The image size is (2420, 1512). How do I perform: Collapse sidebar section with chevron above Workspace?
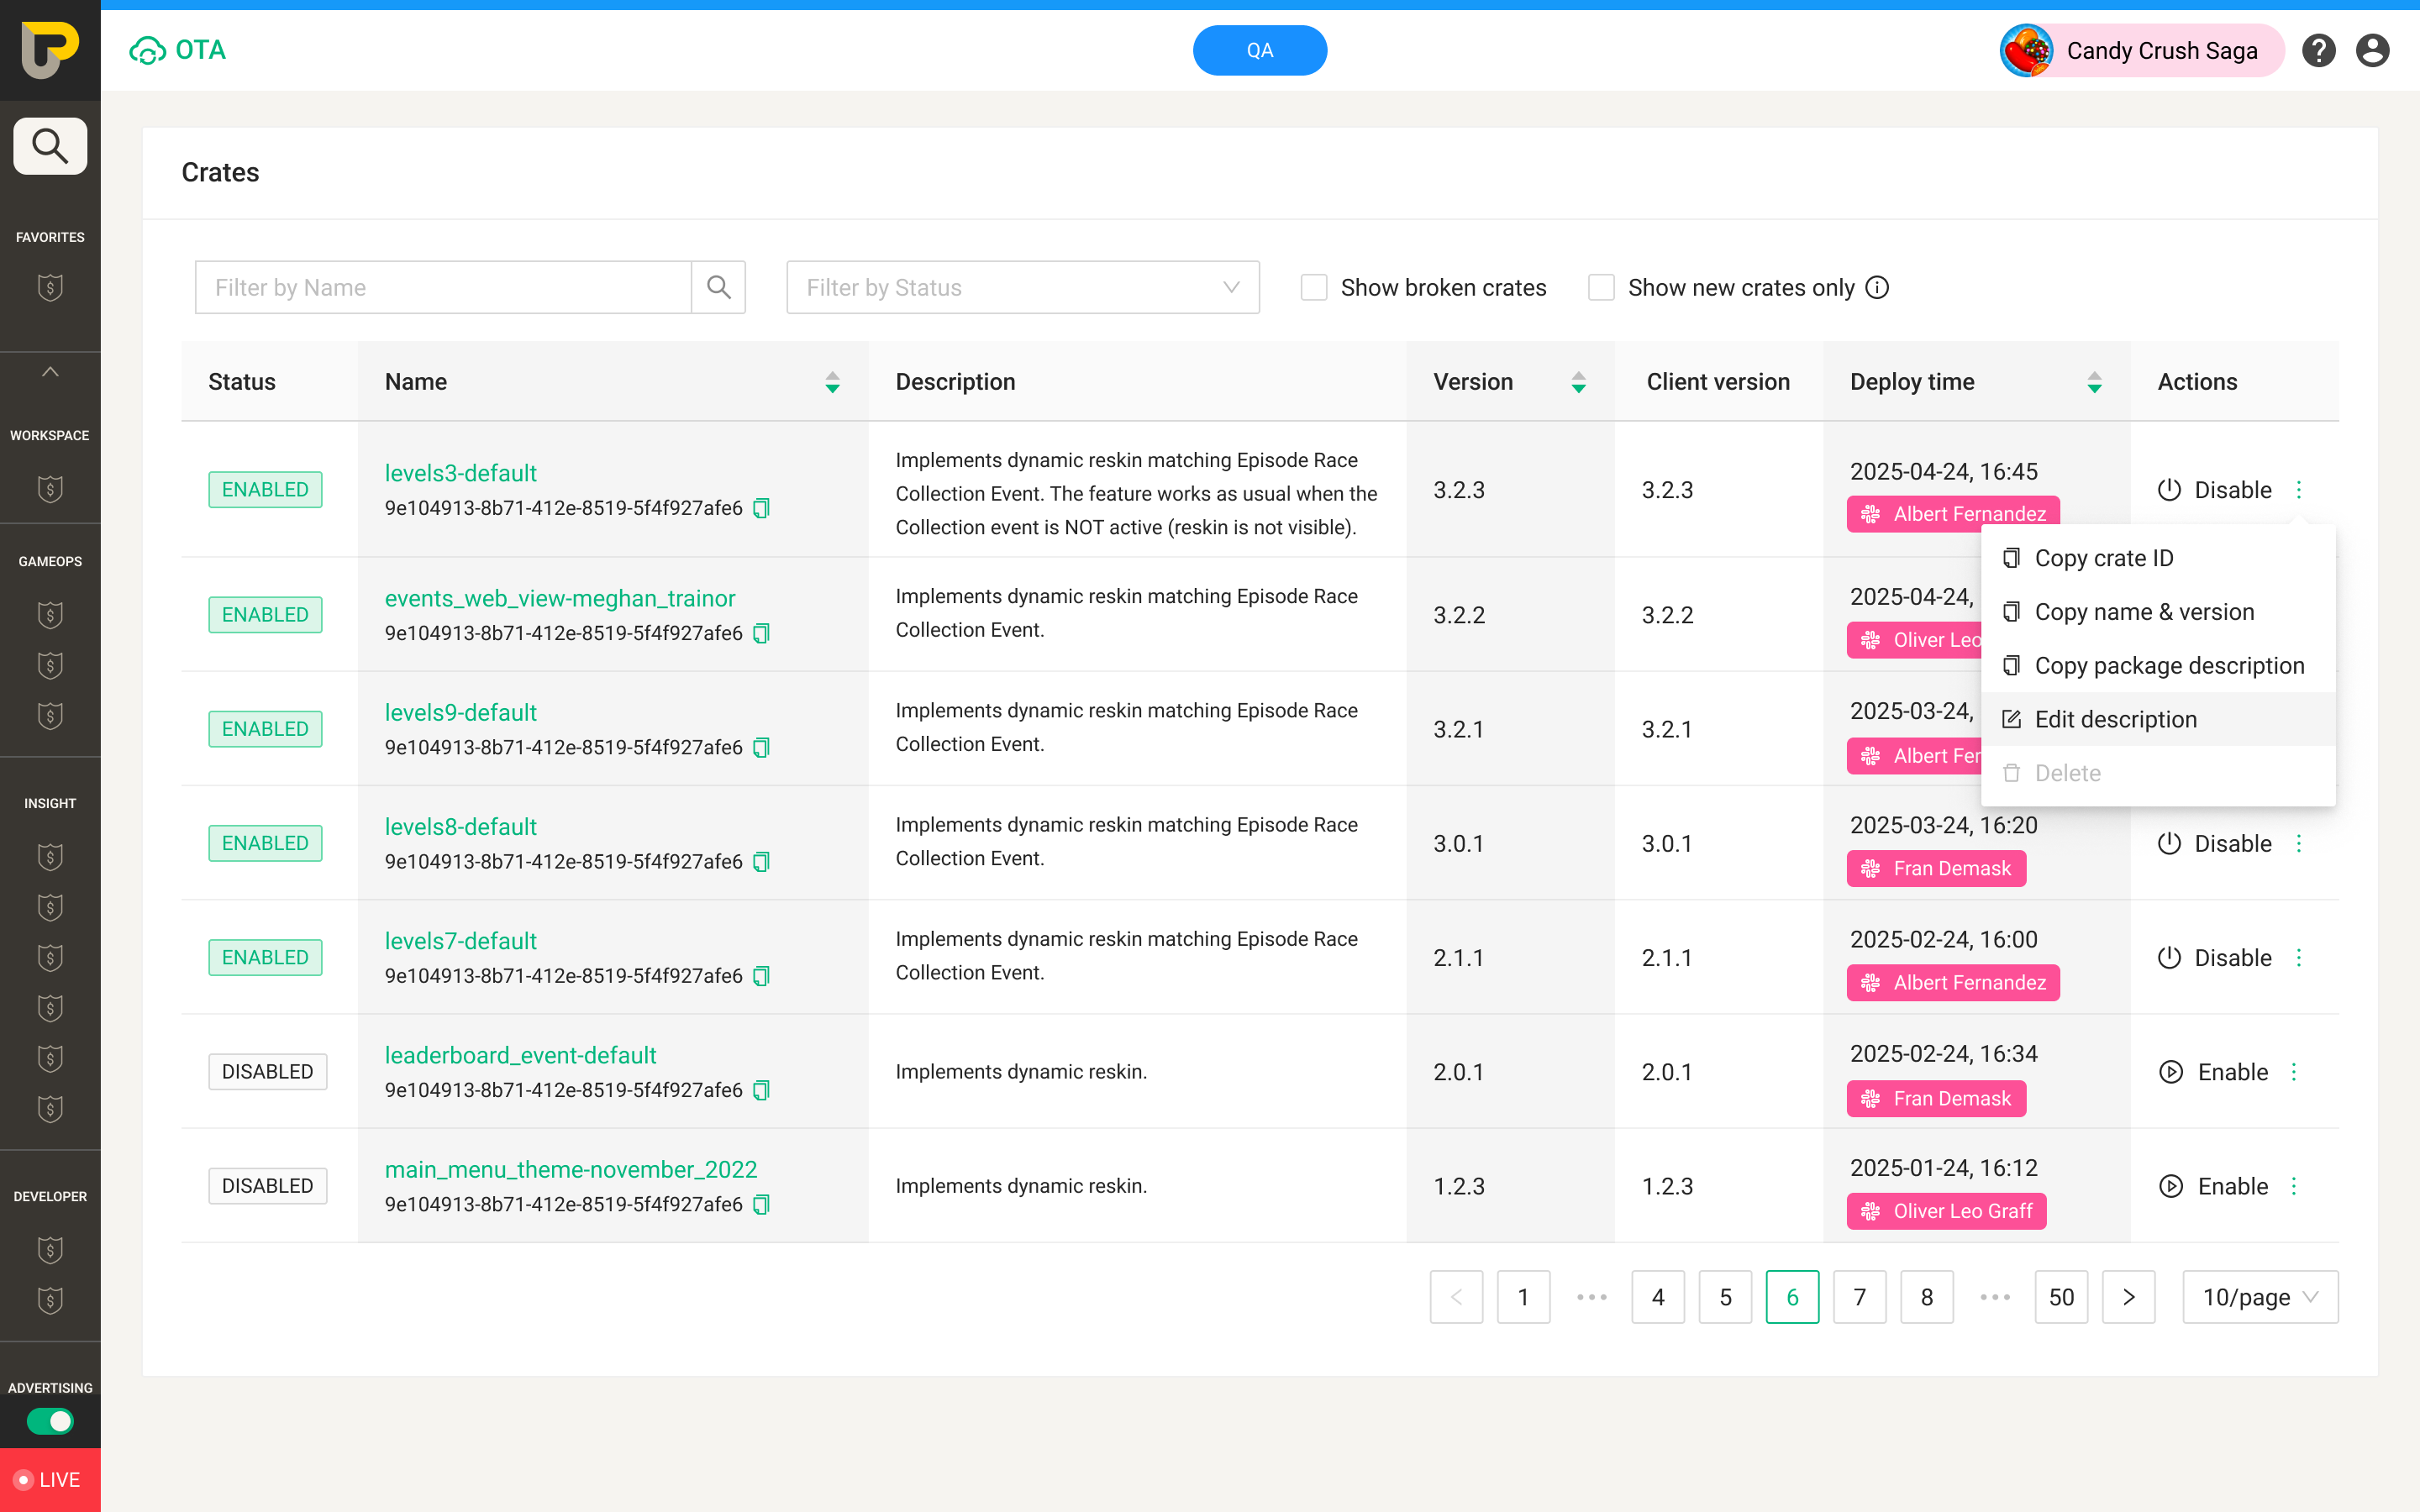50,372
